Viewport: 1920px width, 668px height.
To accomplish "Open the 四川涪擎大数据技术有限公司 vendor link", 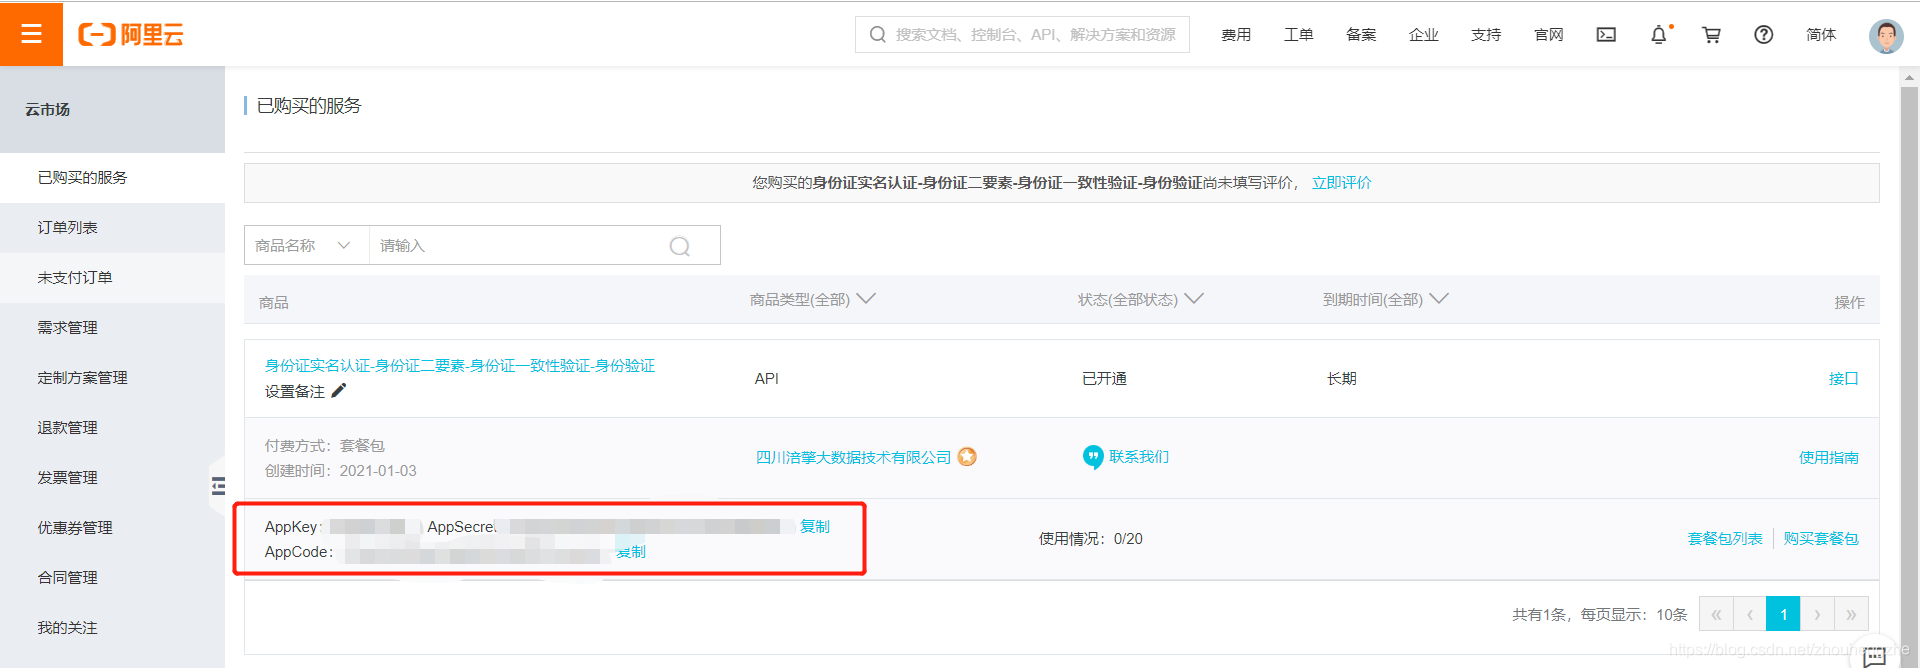I will tap(853, 458).
